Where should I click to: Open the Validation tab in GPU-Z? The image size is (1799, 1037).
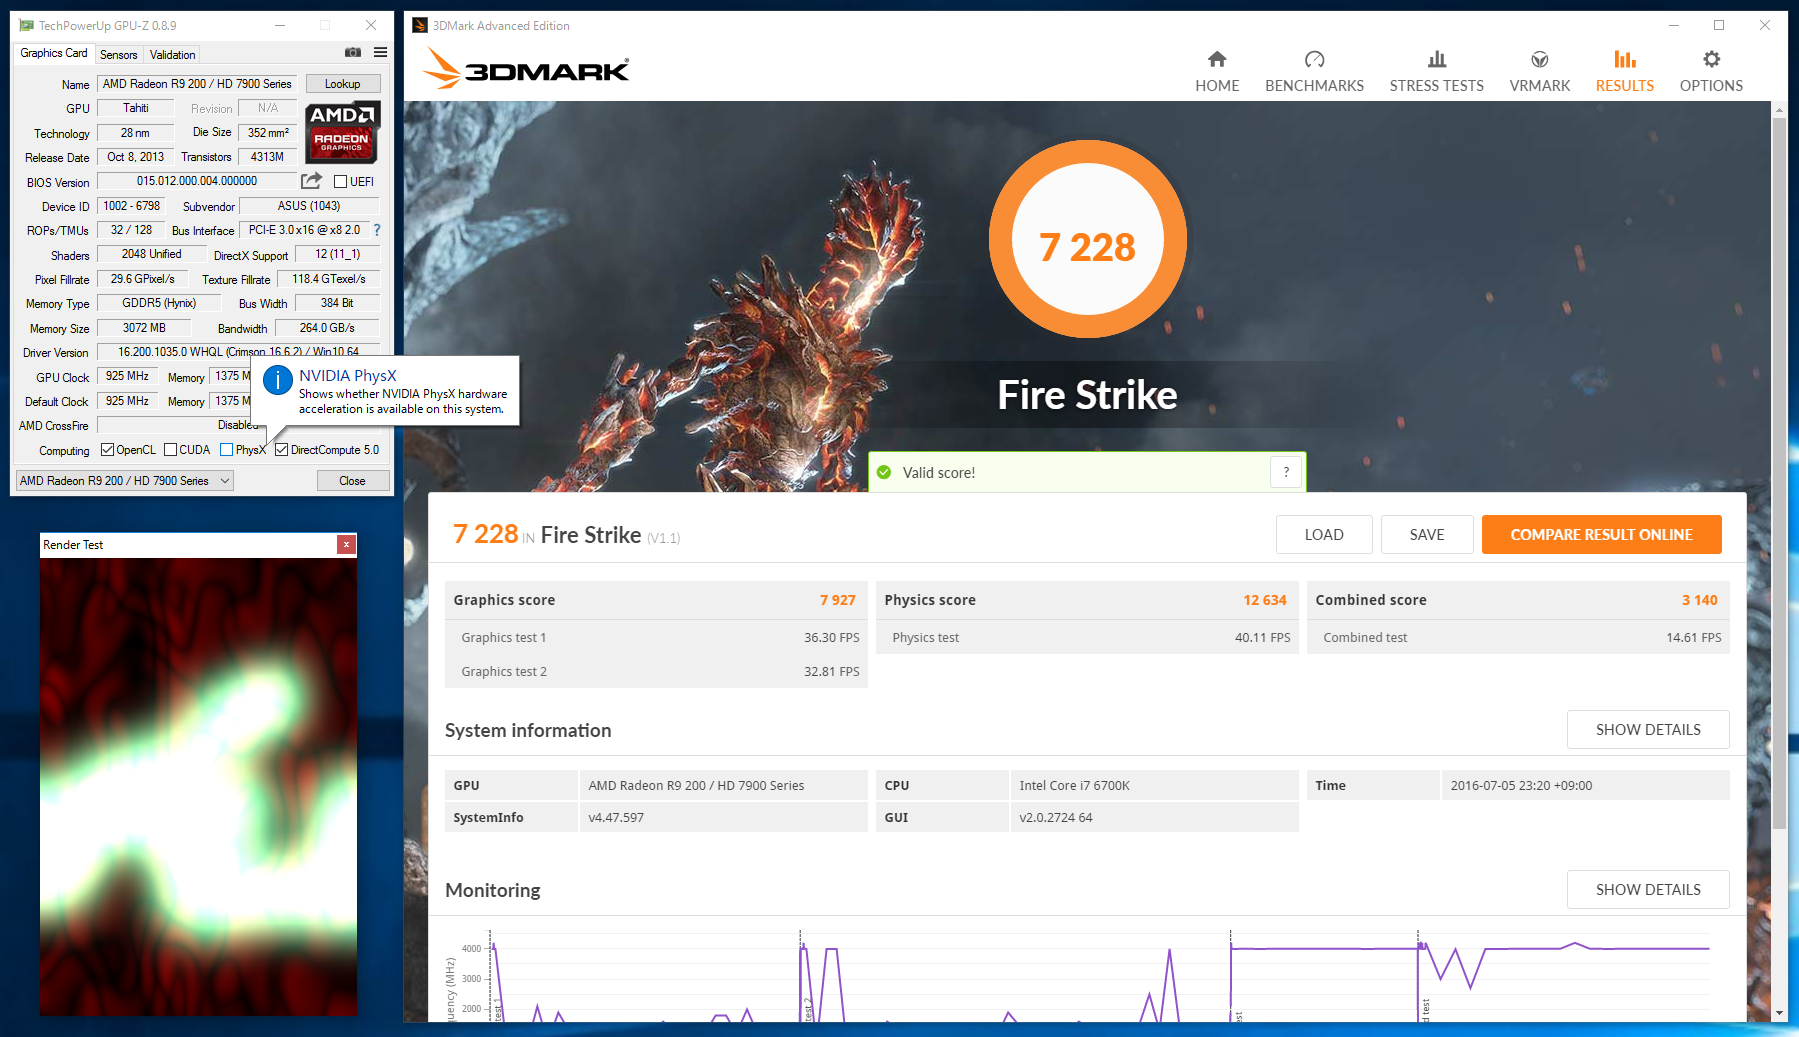pos(172,55)
